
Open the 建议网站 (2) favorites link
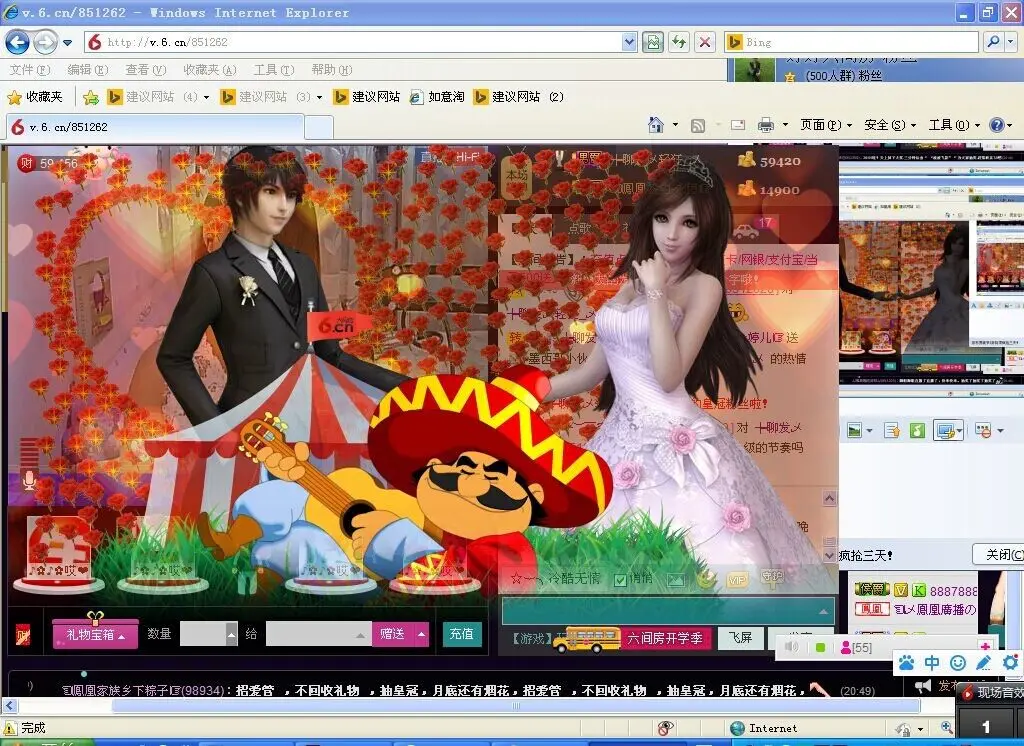click(520, 97)
